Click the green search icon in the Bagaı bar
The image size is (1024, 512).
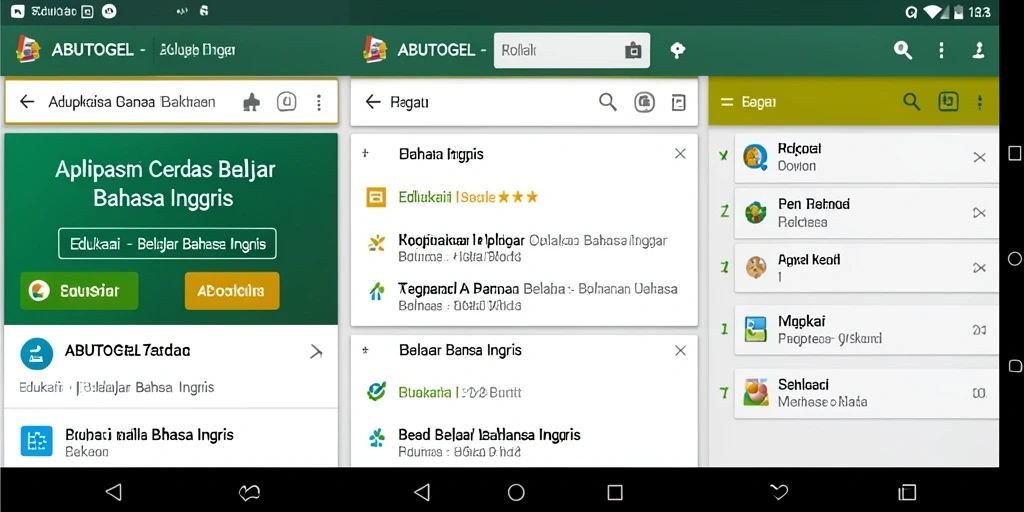click(912, 101)
